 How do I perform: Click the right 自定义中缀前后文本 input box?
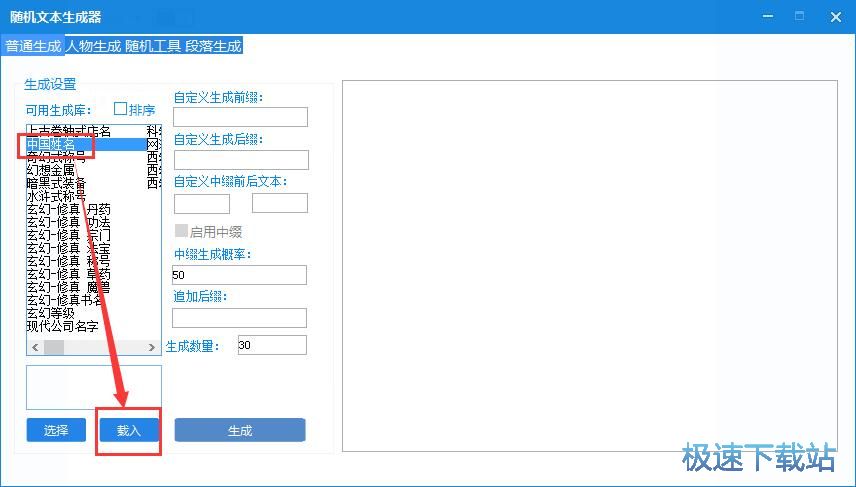(280, 203)
